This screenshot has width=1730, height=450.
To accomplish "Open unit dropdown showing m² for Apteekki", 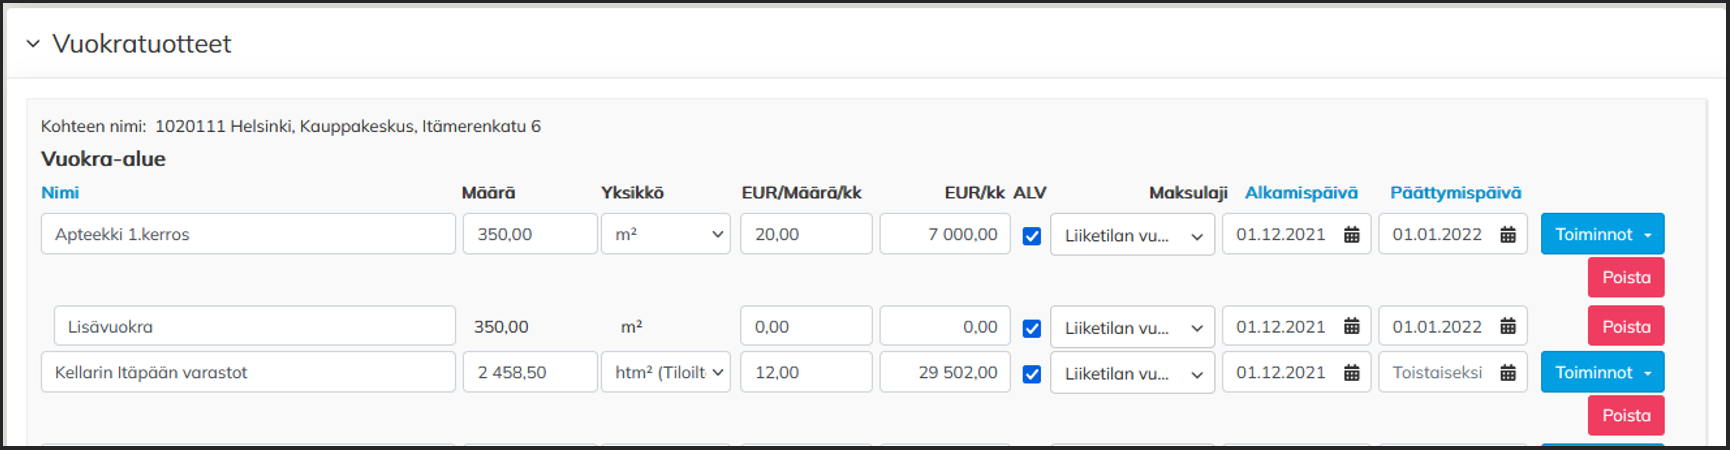I will 666,235.
